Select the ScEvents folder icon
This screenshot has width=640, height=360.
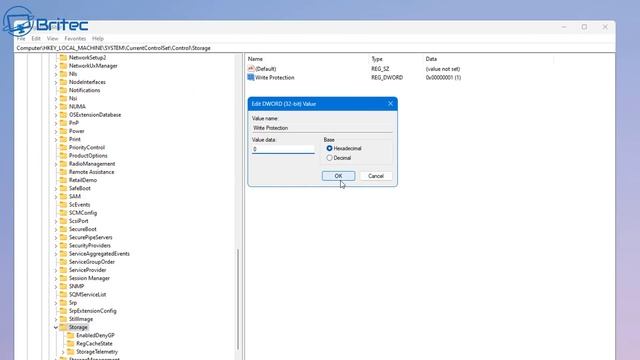point(63,204)
